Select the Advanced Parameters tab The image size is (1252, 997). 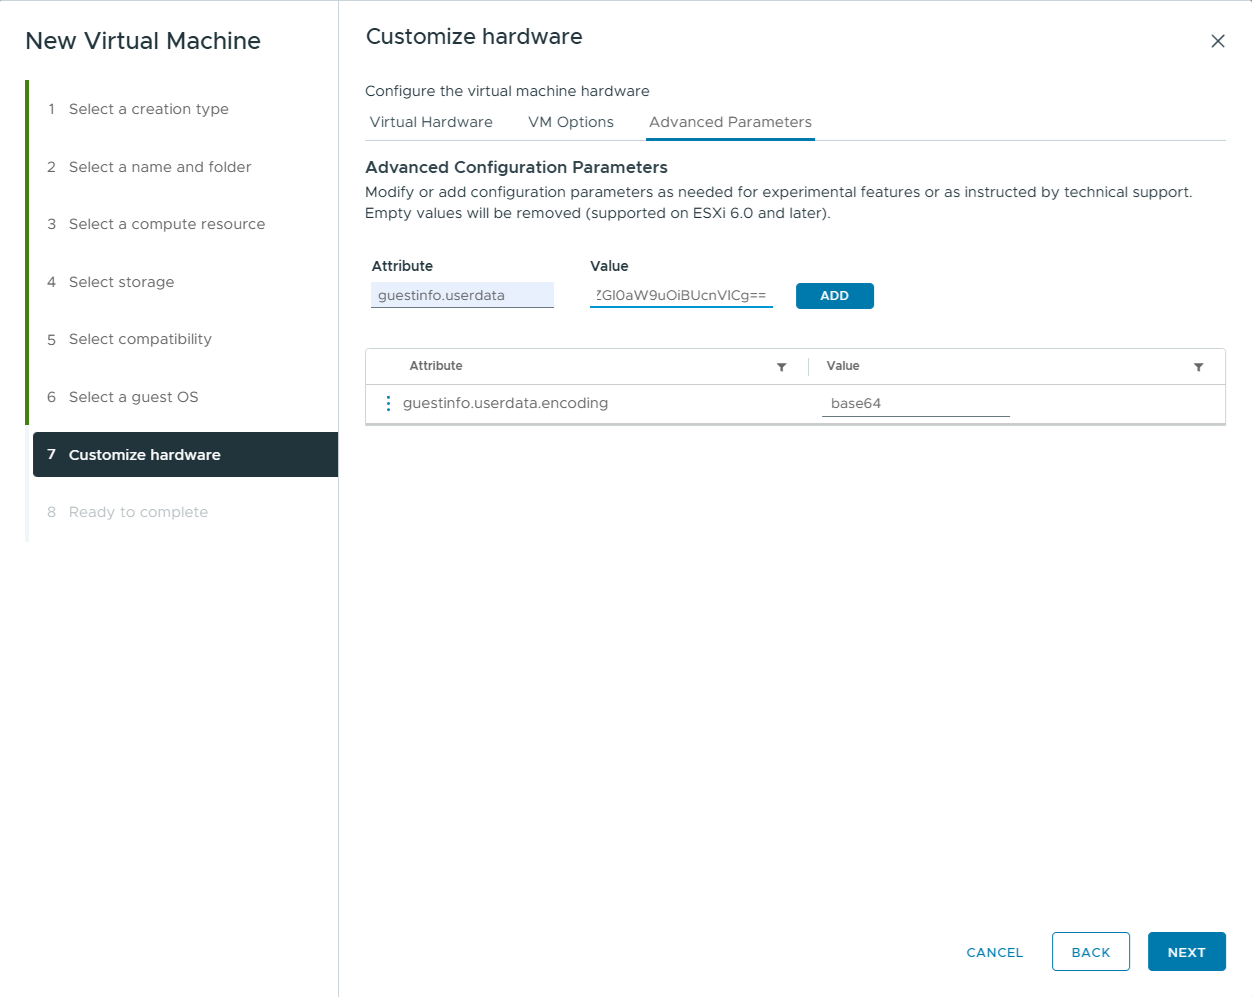730,122
